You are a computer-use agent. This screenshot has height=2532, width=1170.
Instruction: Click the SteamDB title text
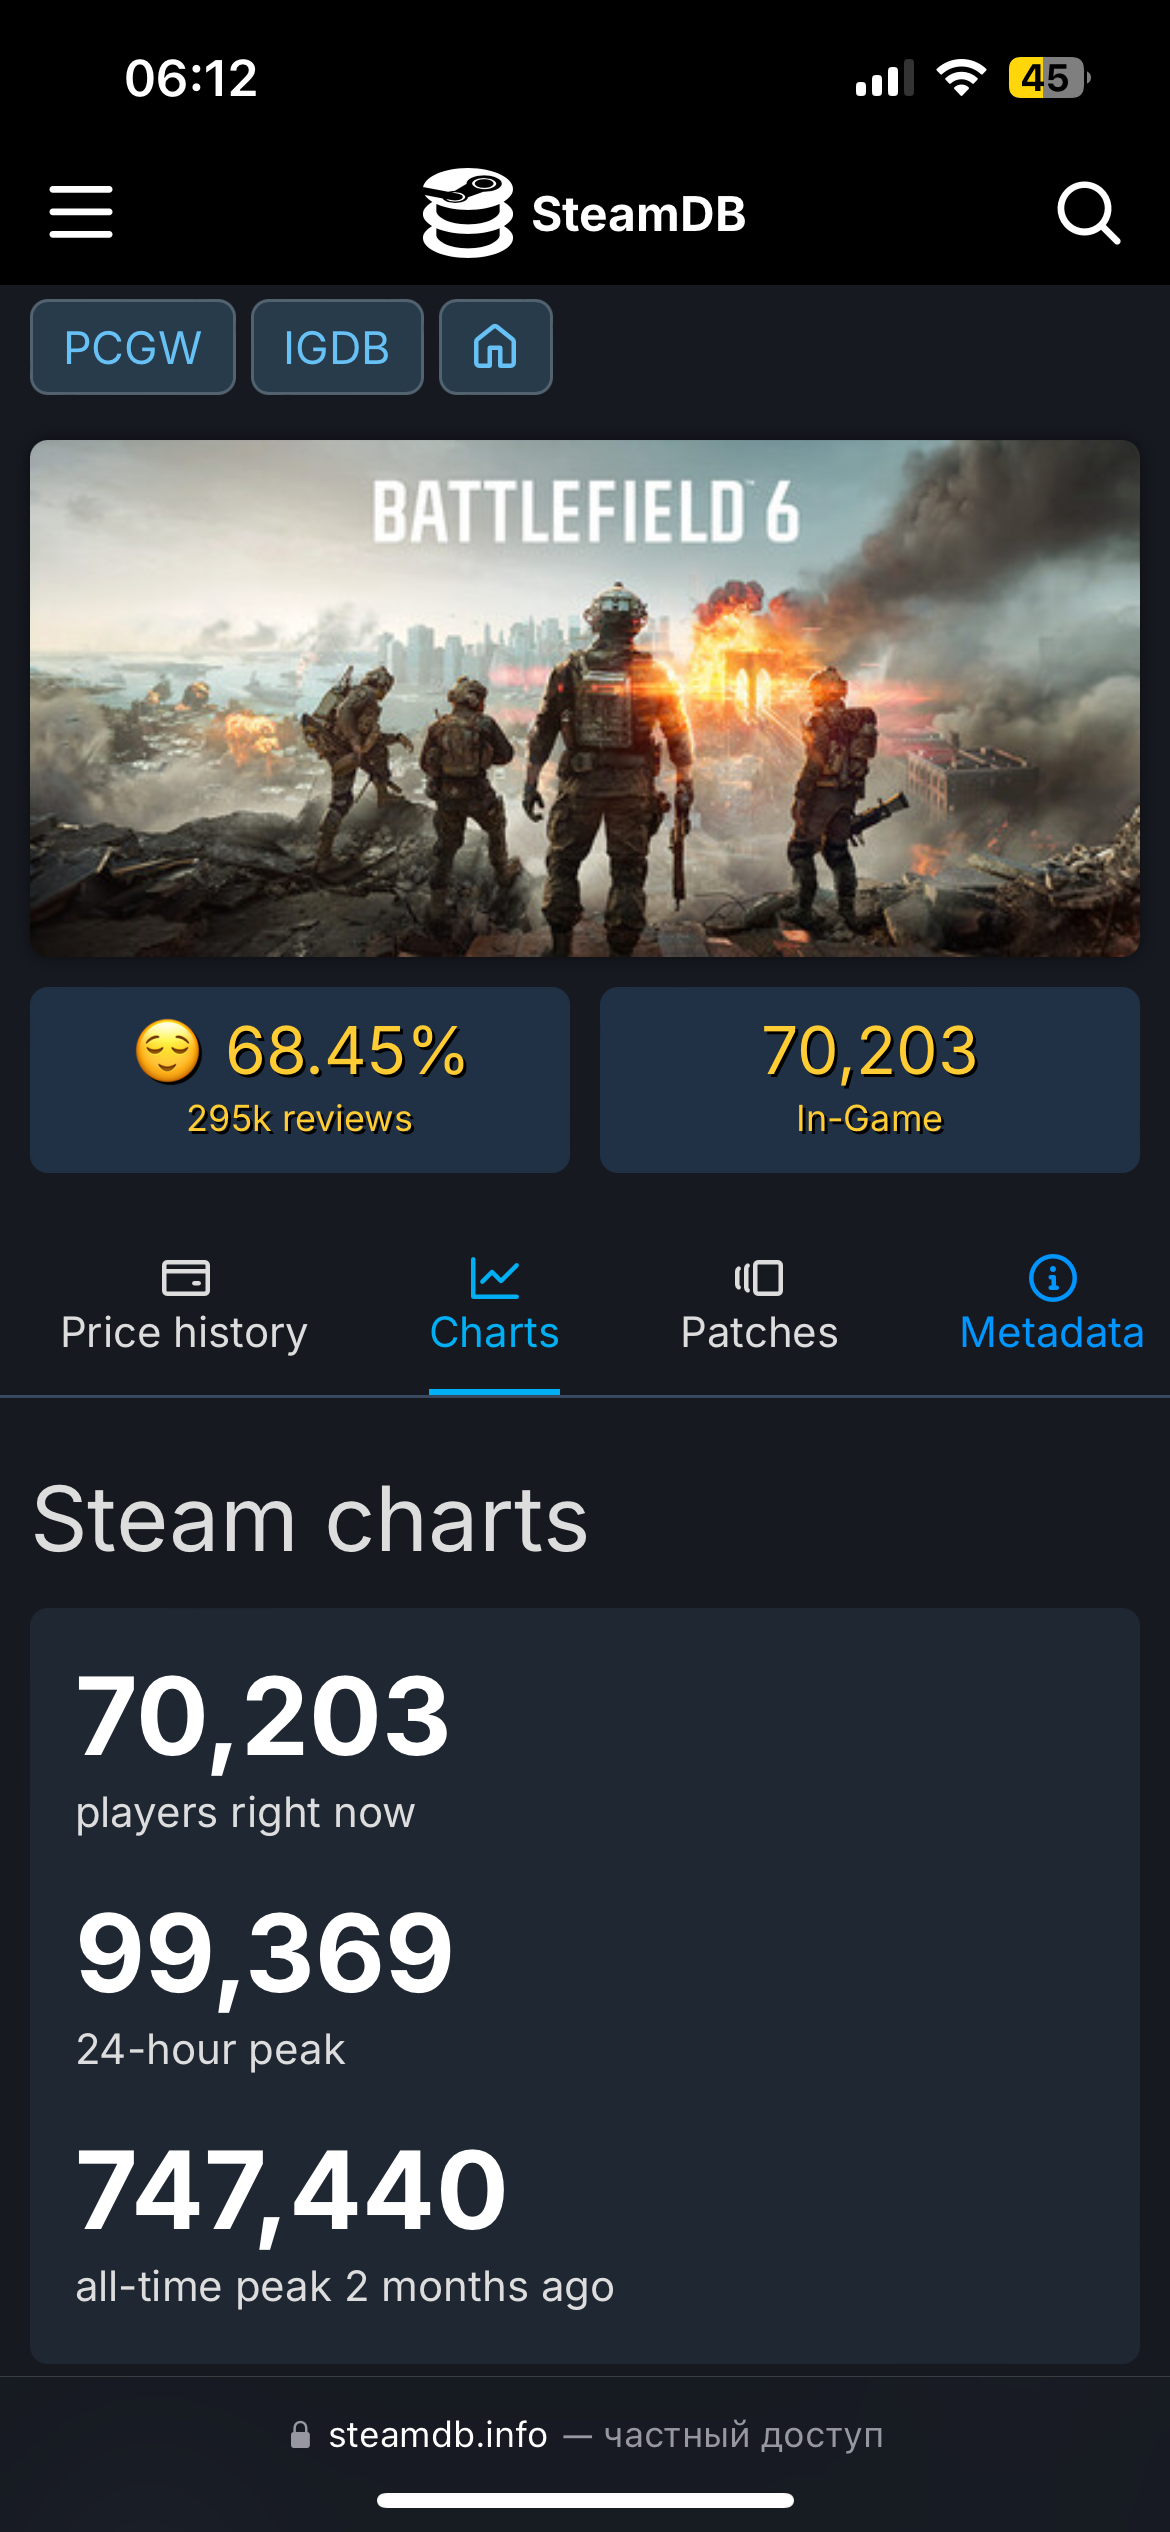pyautogui.click(x=639, y=214)
